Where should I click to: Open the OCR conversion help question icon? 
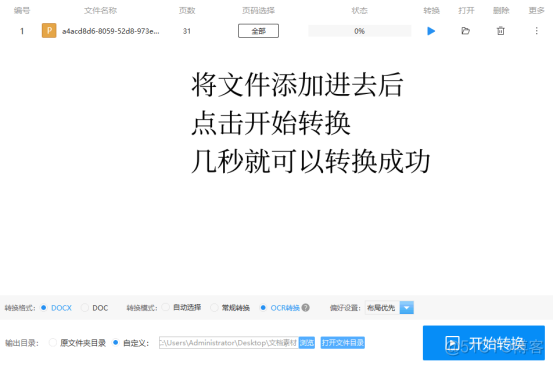click(x=306, y=308)
